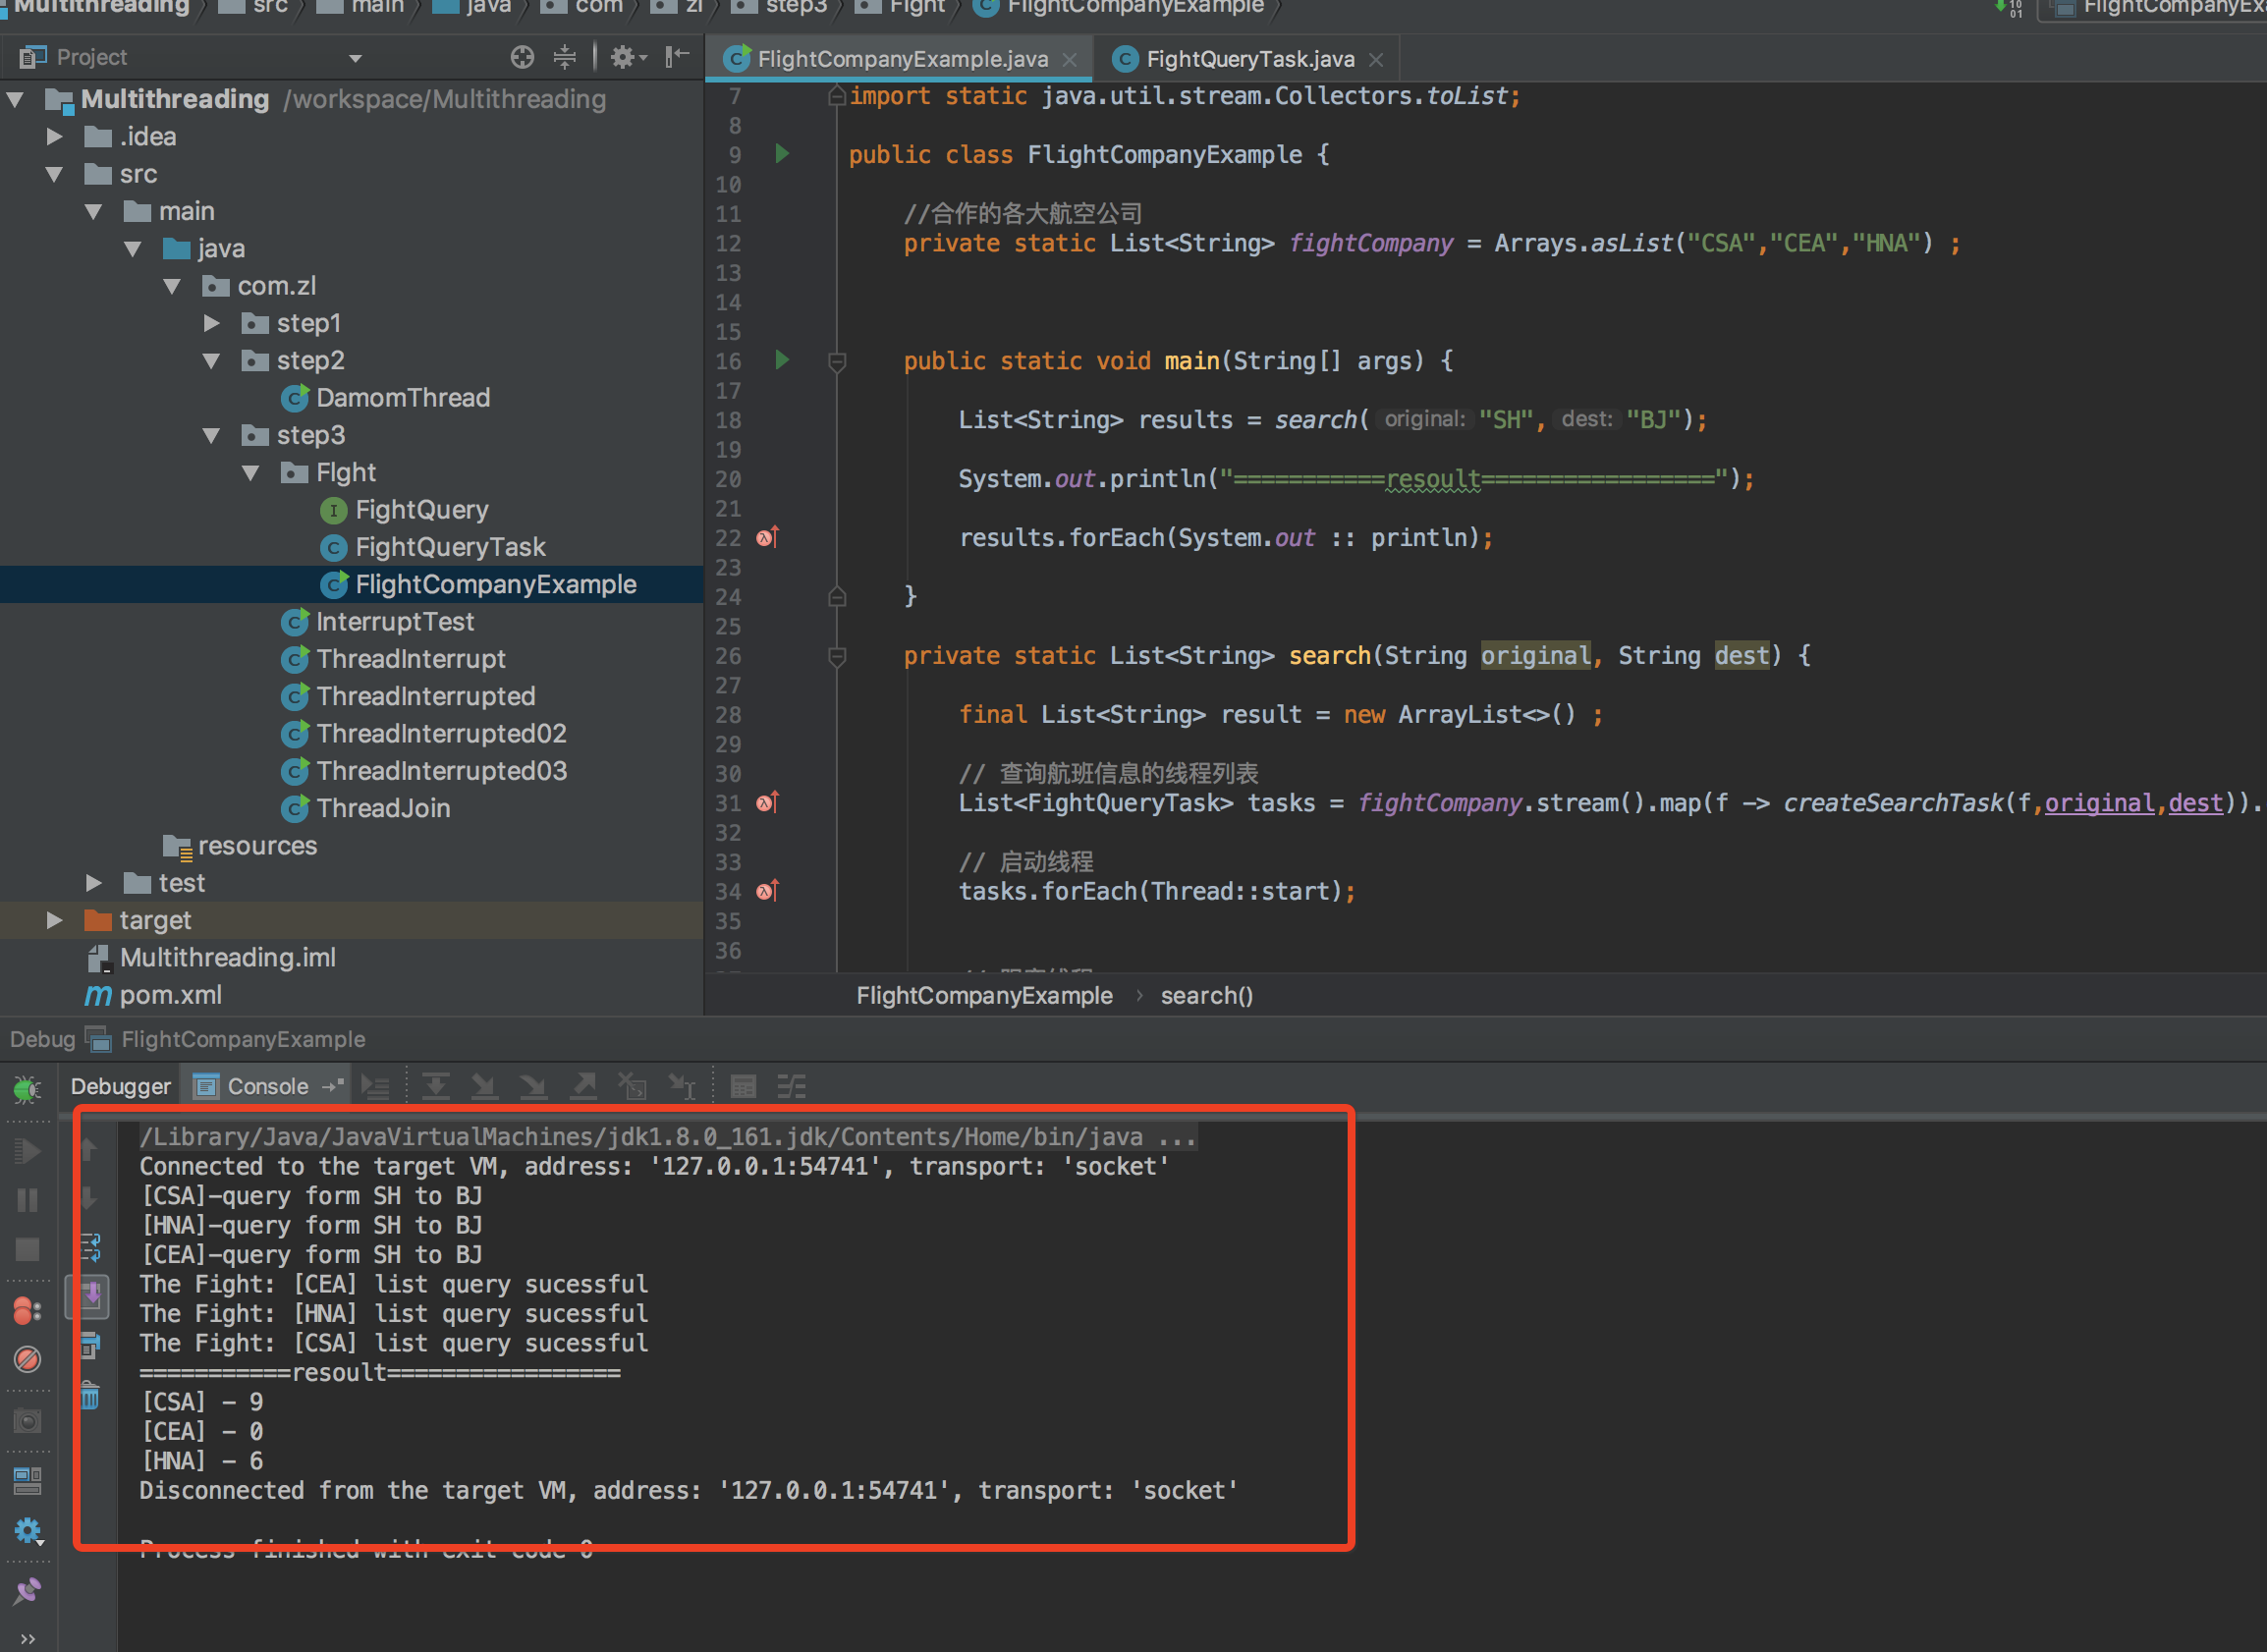Pin the debug tab with pin icon
The height and width of the screenshot is (1652, 2267).
[x=27, y=1590]
